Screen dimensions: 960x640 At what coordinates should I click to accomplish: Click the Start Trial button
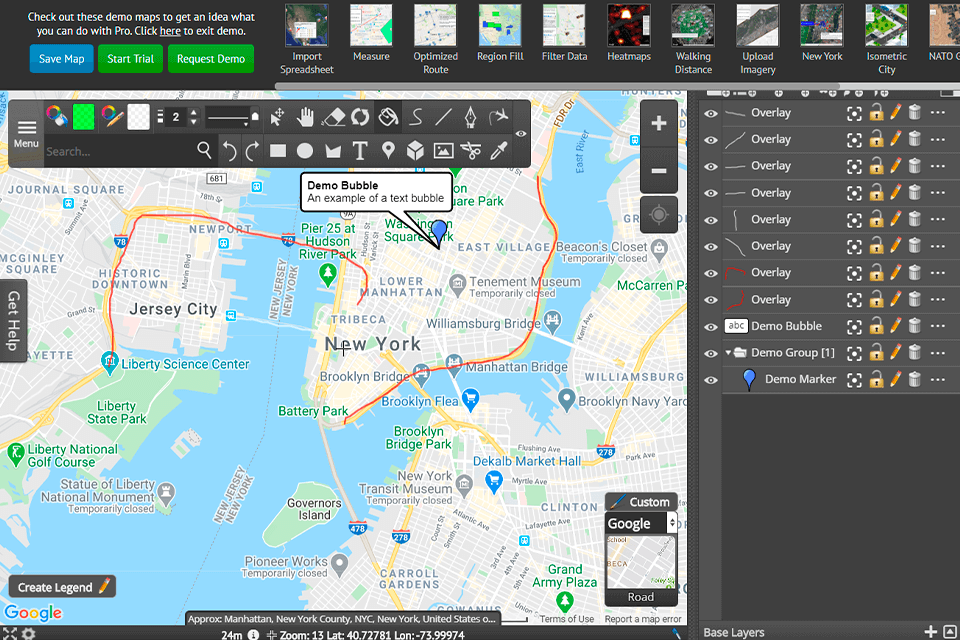pos(130,59)
